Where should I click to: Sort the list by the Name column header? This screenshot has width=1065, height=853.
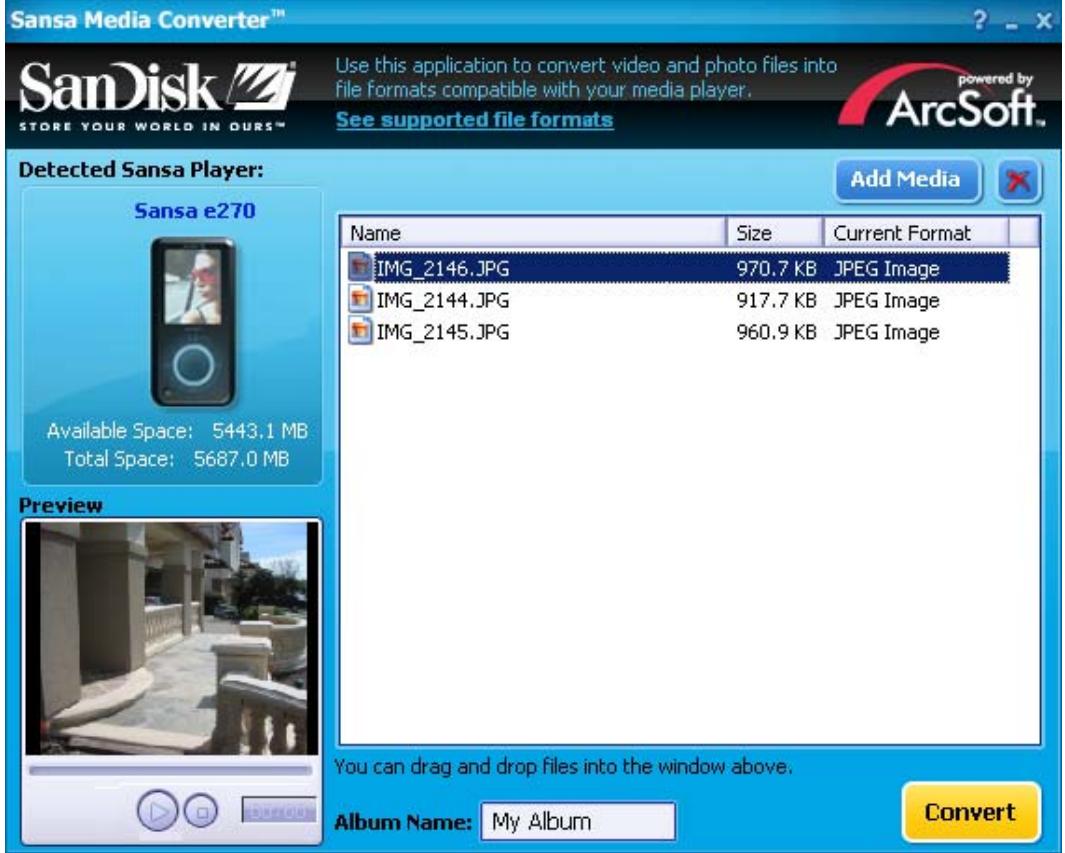(533, 233)
